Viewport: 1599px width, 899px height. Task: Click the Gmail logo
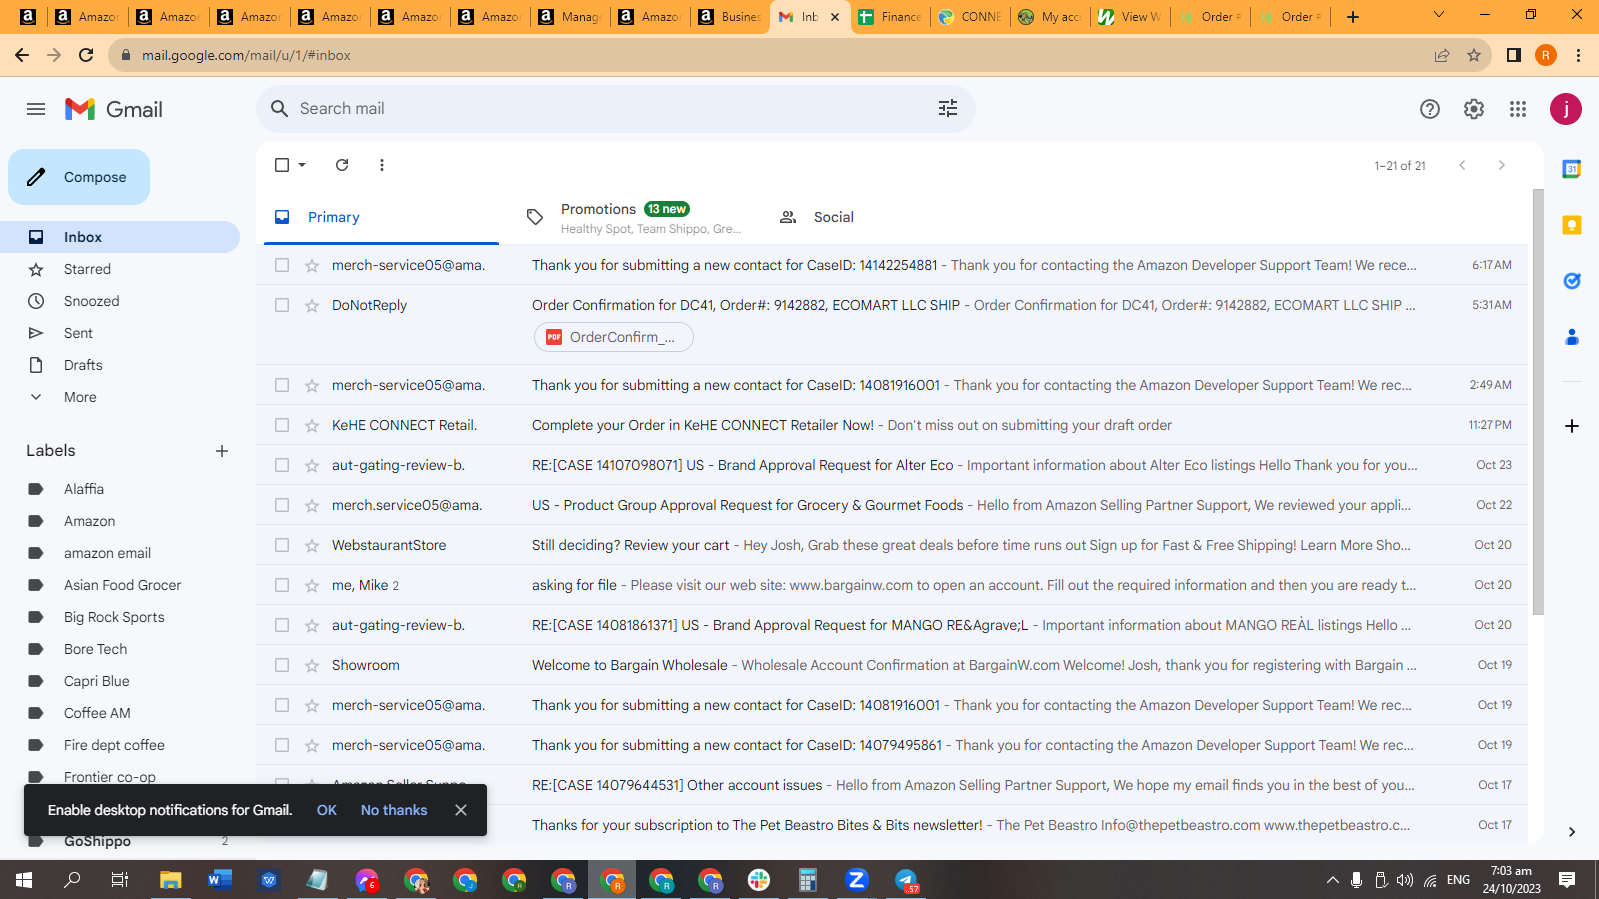[x=114, y=109]
